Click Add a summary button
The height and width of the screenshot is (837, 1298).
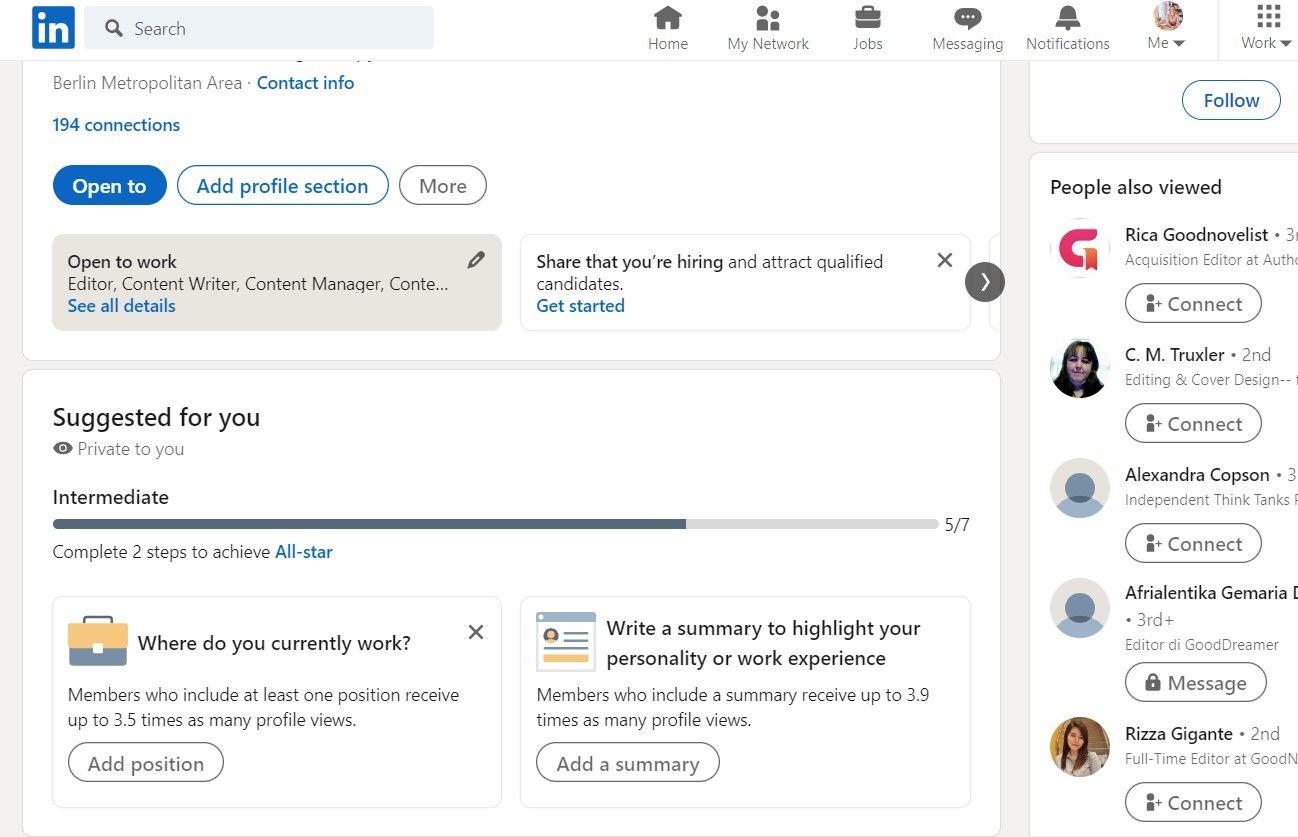click(627, 764)
